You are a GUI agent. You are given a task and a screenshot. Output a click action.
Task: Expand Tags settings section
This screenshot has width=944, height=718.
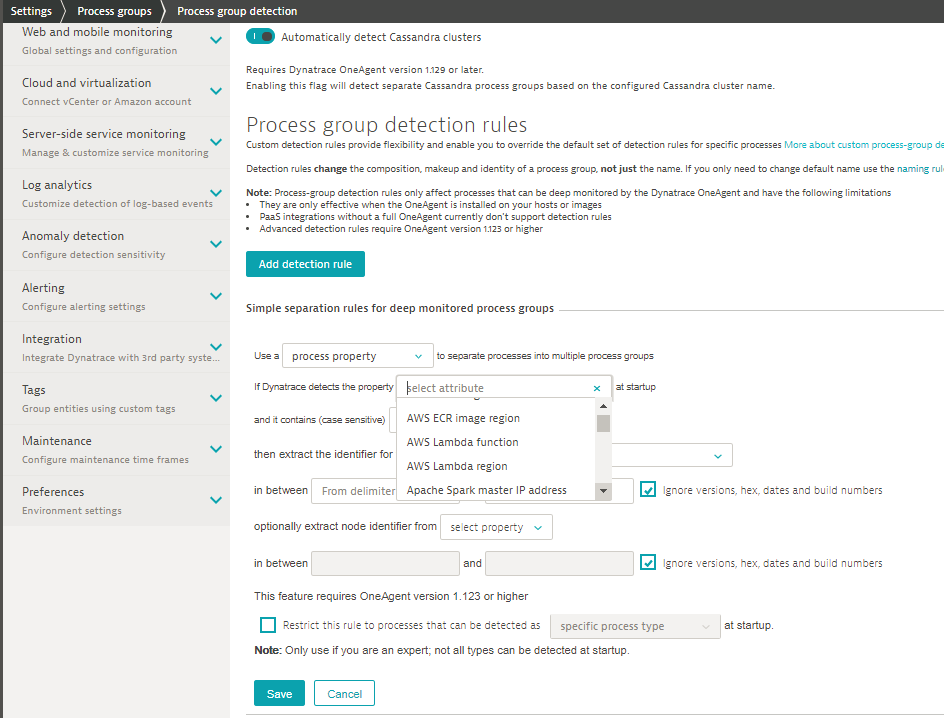216,398
